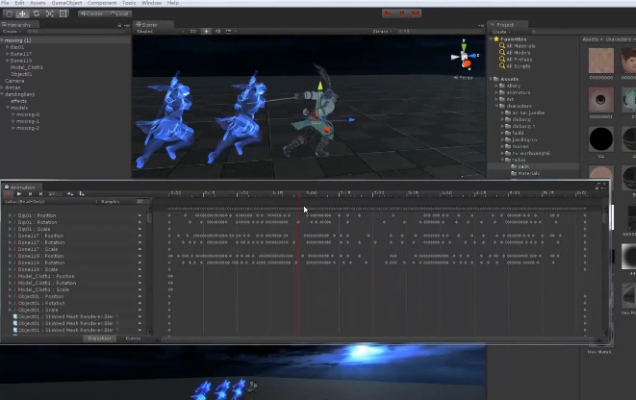Open the Component menu
This screenshot has height=400, width=636.
[102, 3]
